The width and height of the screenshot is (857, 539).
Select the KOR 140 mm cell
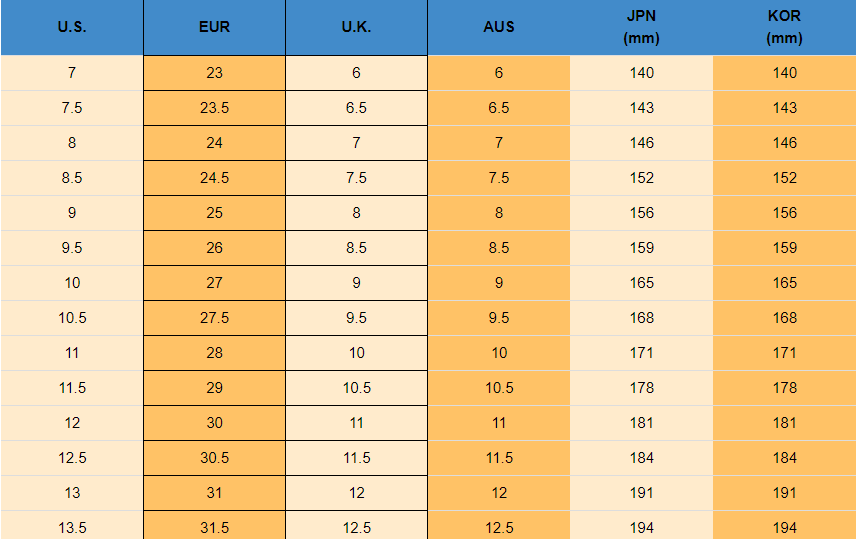coord(784,73)
